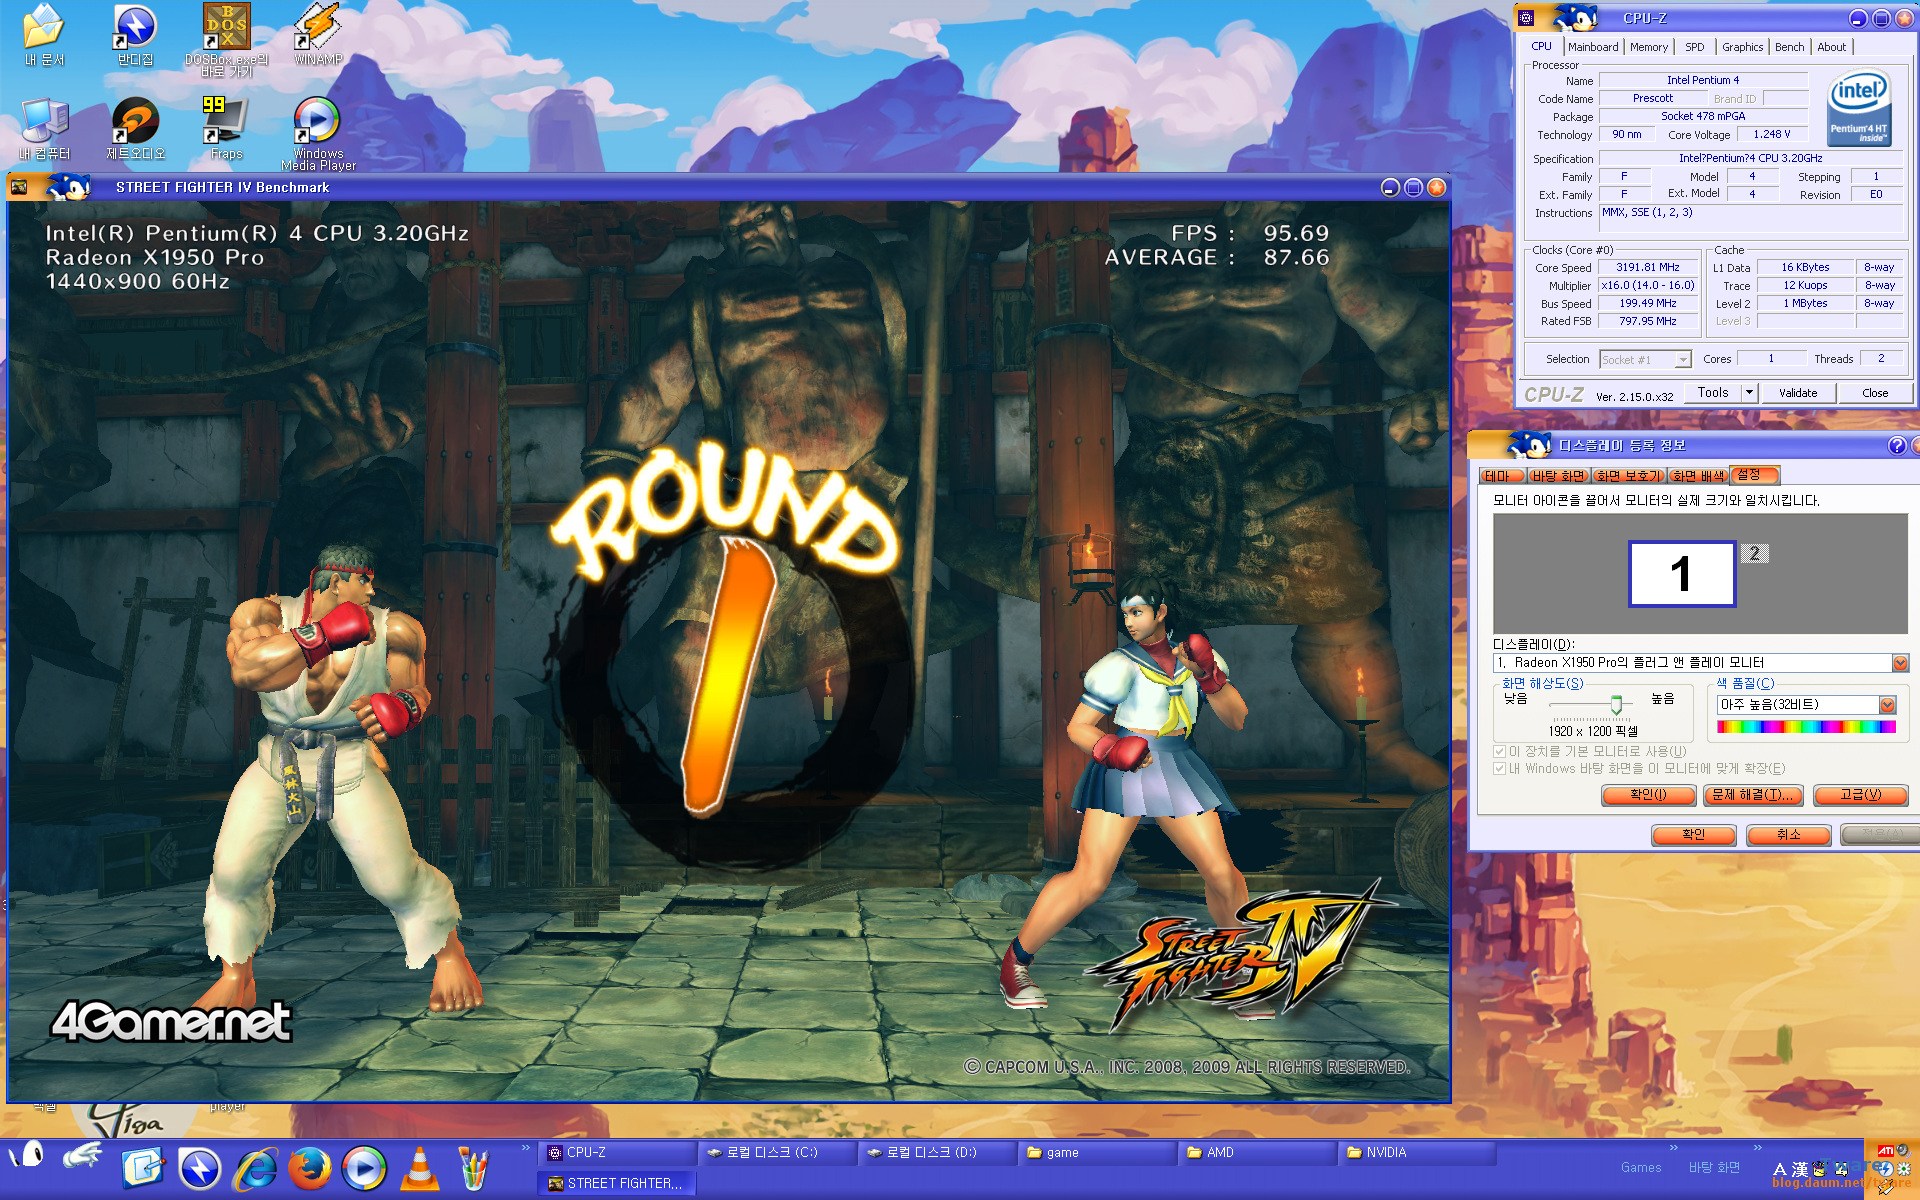Screen dimensions: 1920x1200
Task: Click the Winamp tray icon
Action: pyautogui.click(x=1886, y=1188)
